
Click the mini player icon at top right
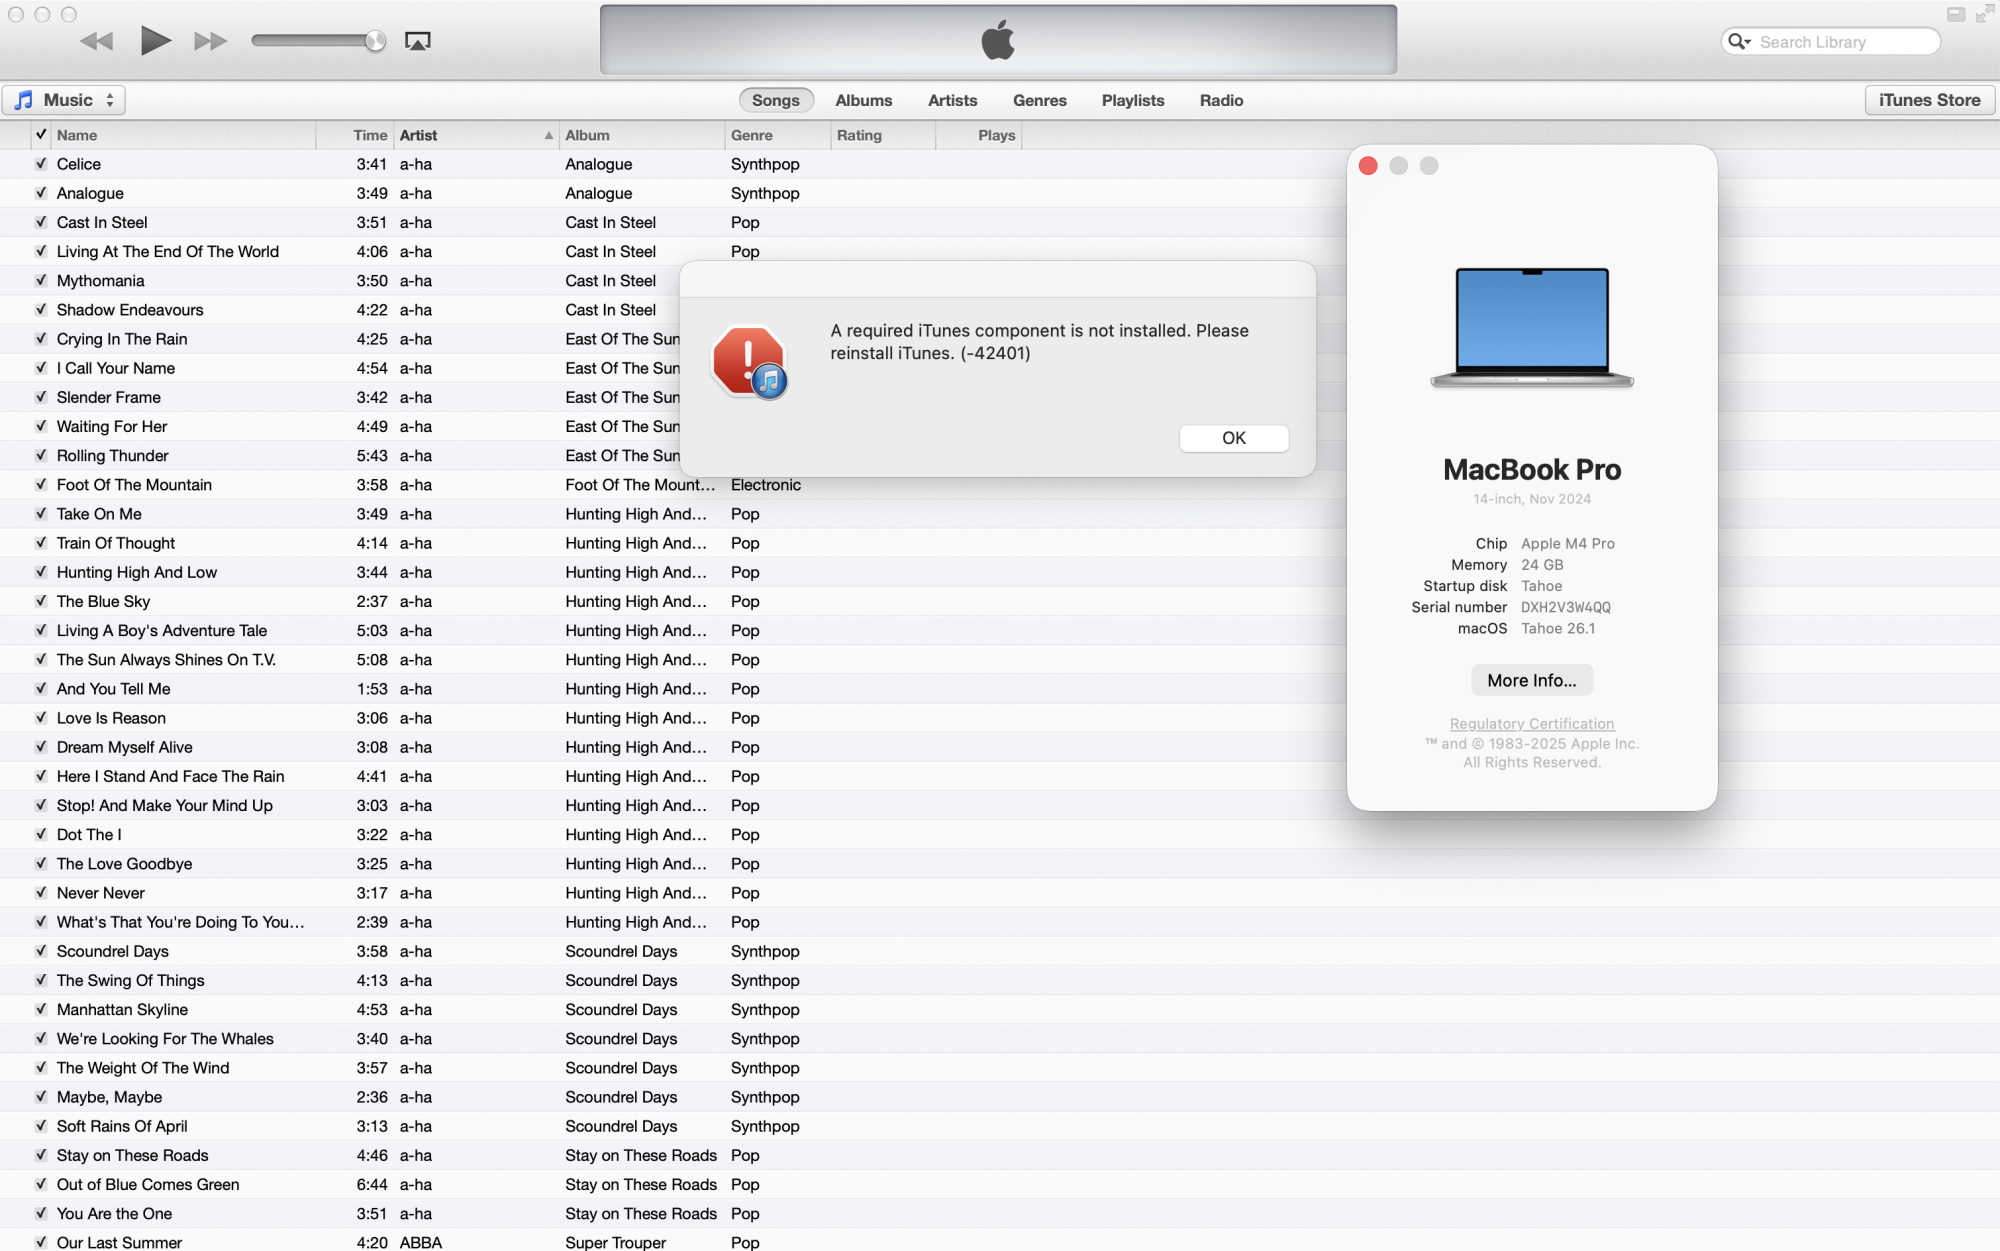pos(1956,14)
